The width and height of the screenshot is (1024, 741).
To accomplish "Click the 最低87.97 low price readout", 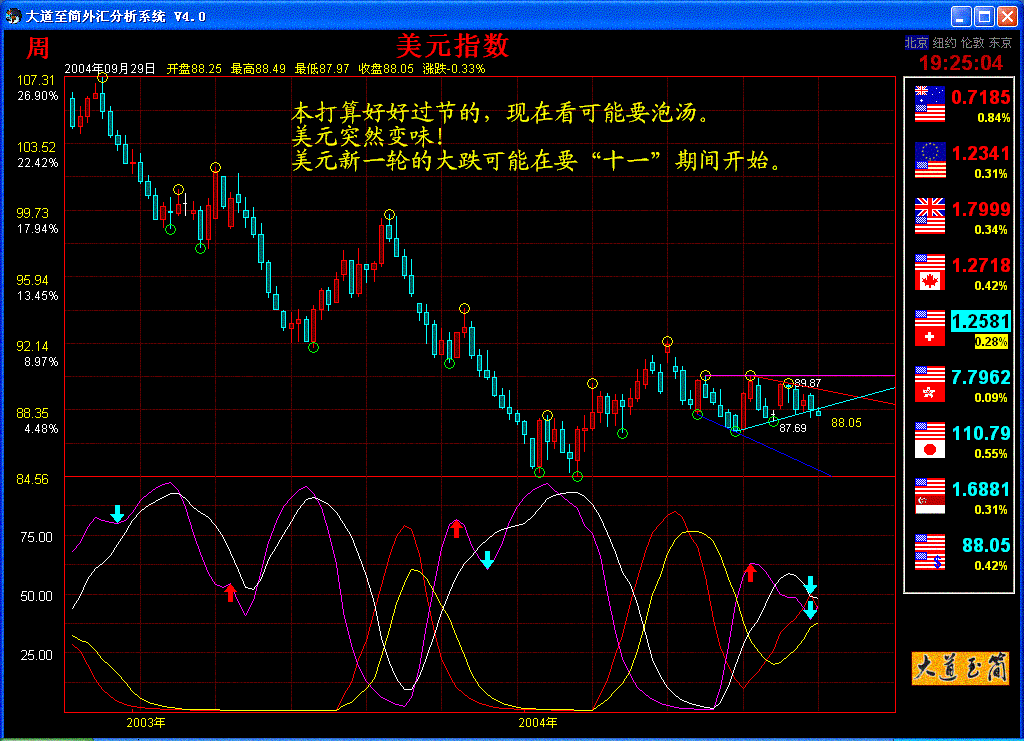I will tap(322, 69).
